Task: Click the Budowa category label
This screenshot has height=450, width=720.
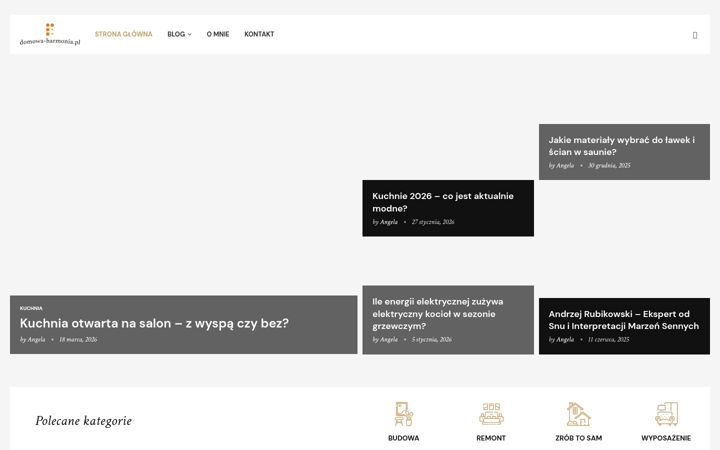Action: coord(404,438)
